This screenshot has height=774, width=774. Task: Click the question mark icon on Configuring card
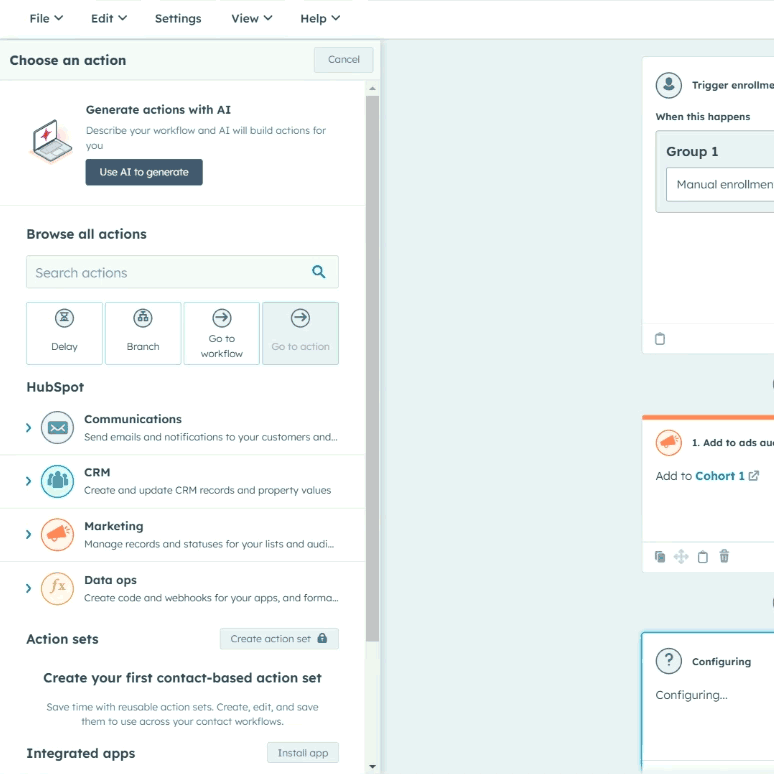[x=668, y=660]
